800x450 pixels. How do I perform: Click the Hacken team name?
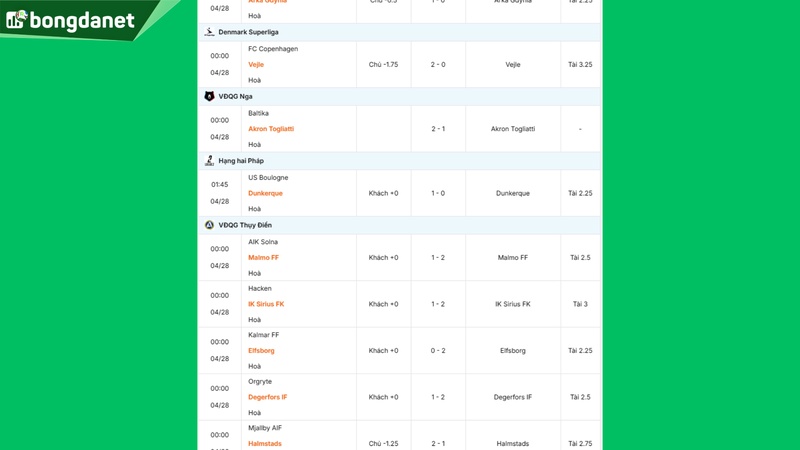(x=260, y=288)
